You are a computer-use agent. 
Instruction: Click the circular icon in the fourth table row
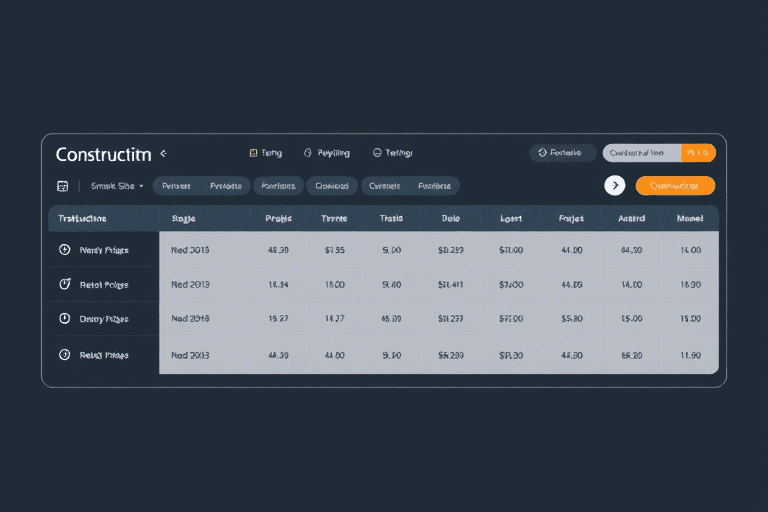(x=65, y=355)
